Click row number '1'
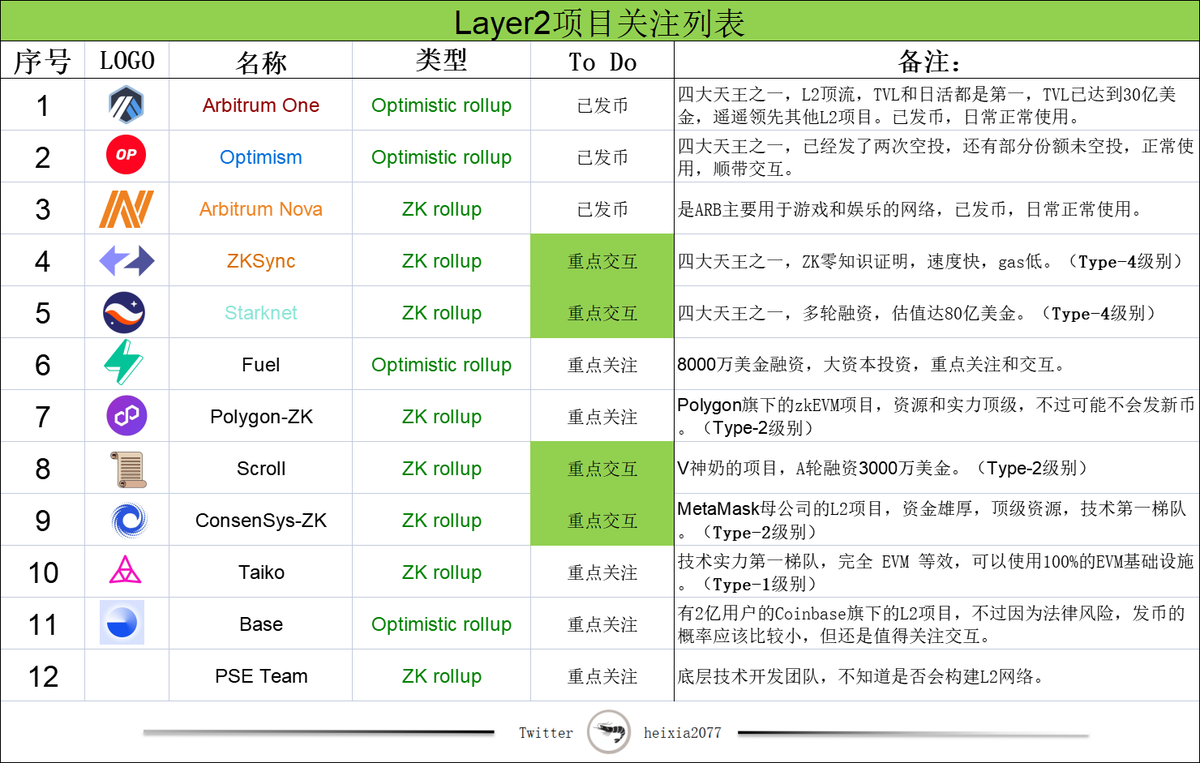The height and width of the screenshot is (763, 1200). click(x=42, y=105)
